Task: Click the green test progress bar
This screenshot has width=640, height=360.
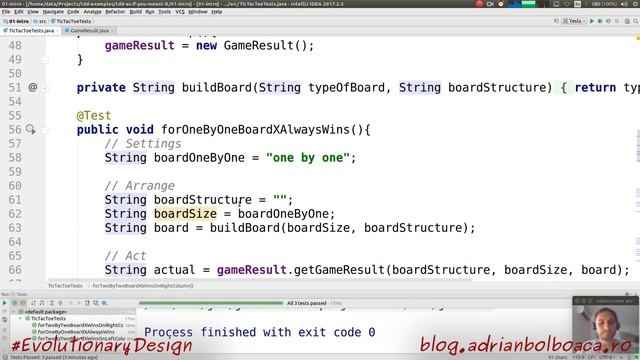Action: pos(211,303)
